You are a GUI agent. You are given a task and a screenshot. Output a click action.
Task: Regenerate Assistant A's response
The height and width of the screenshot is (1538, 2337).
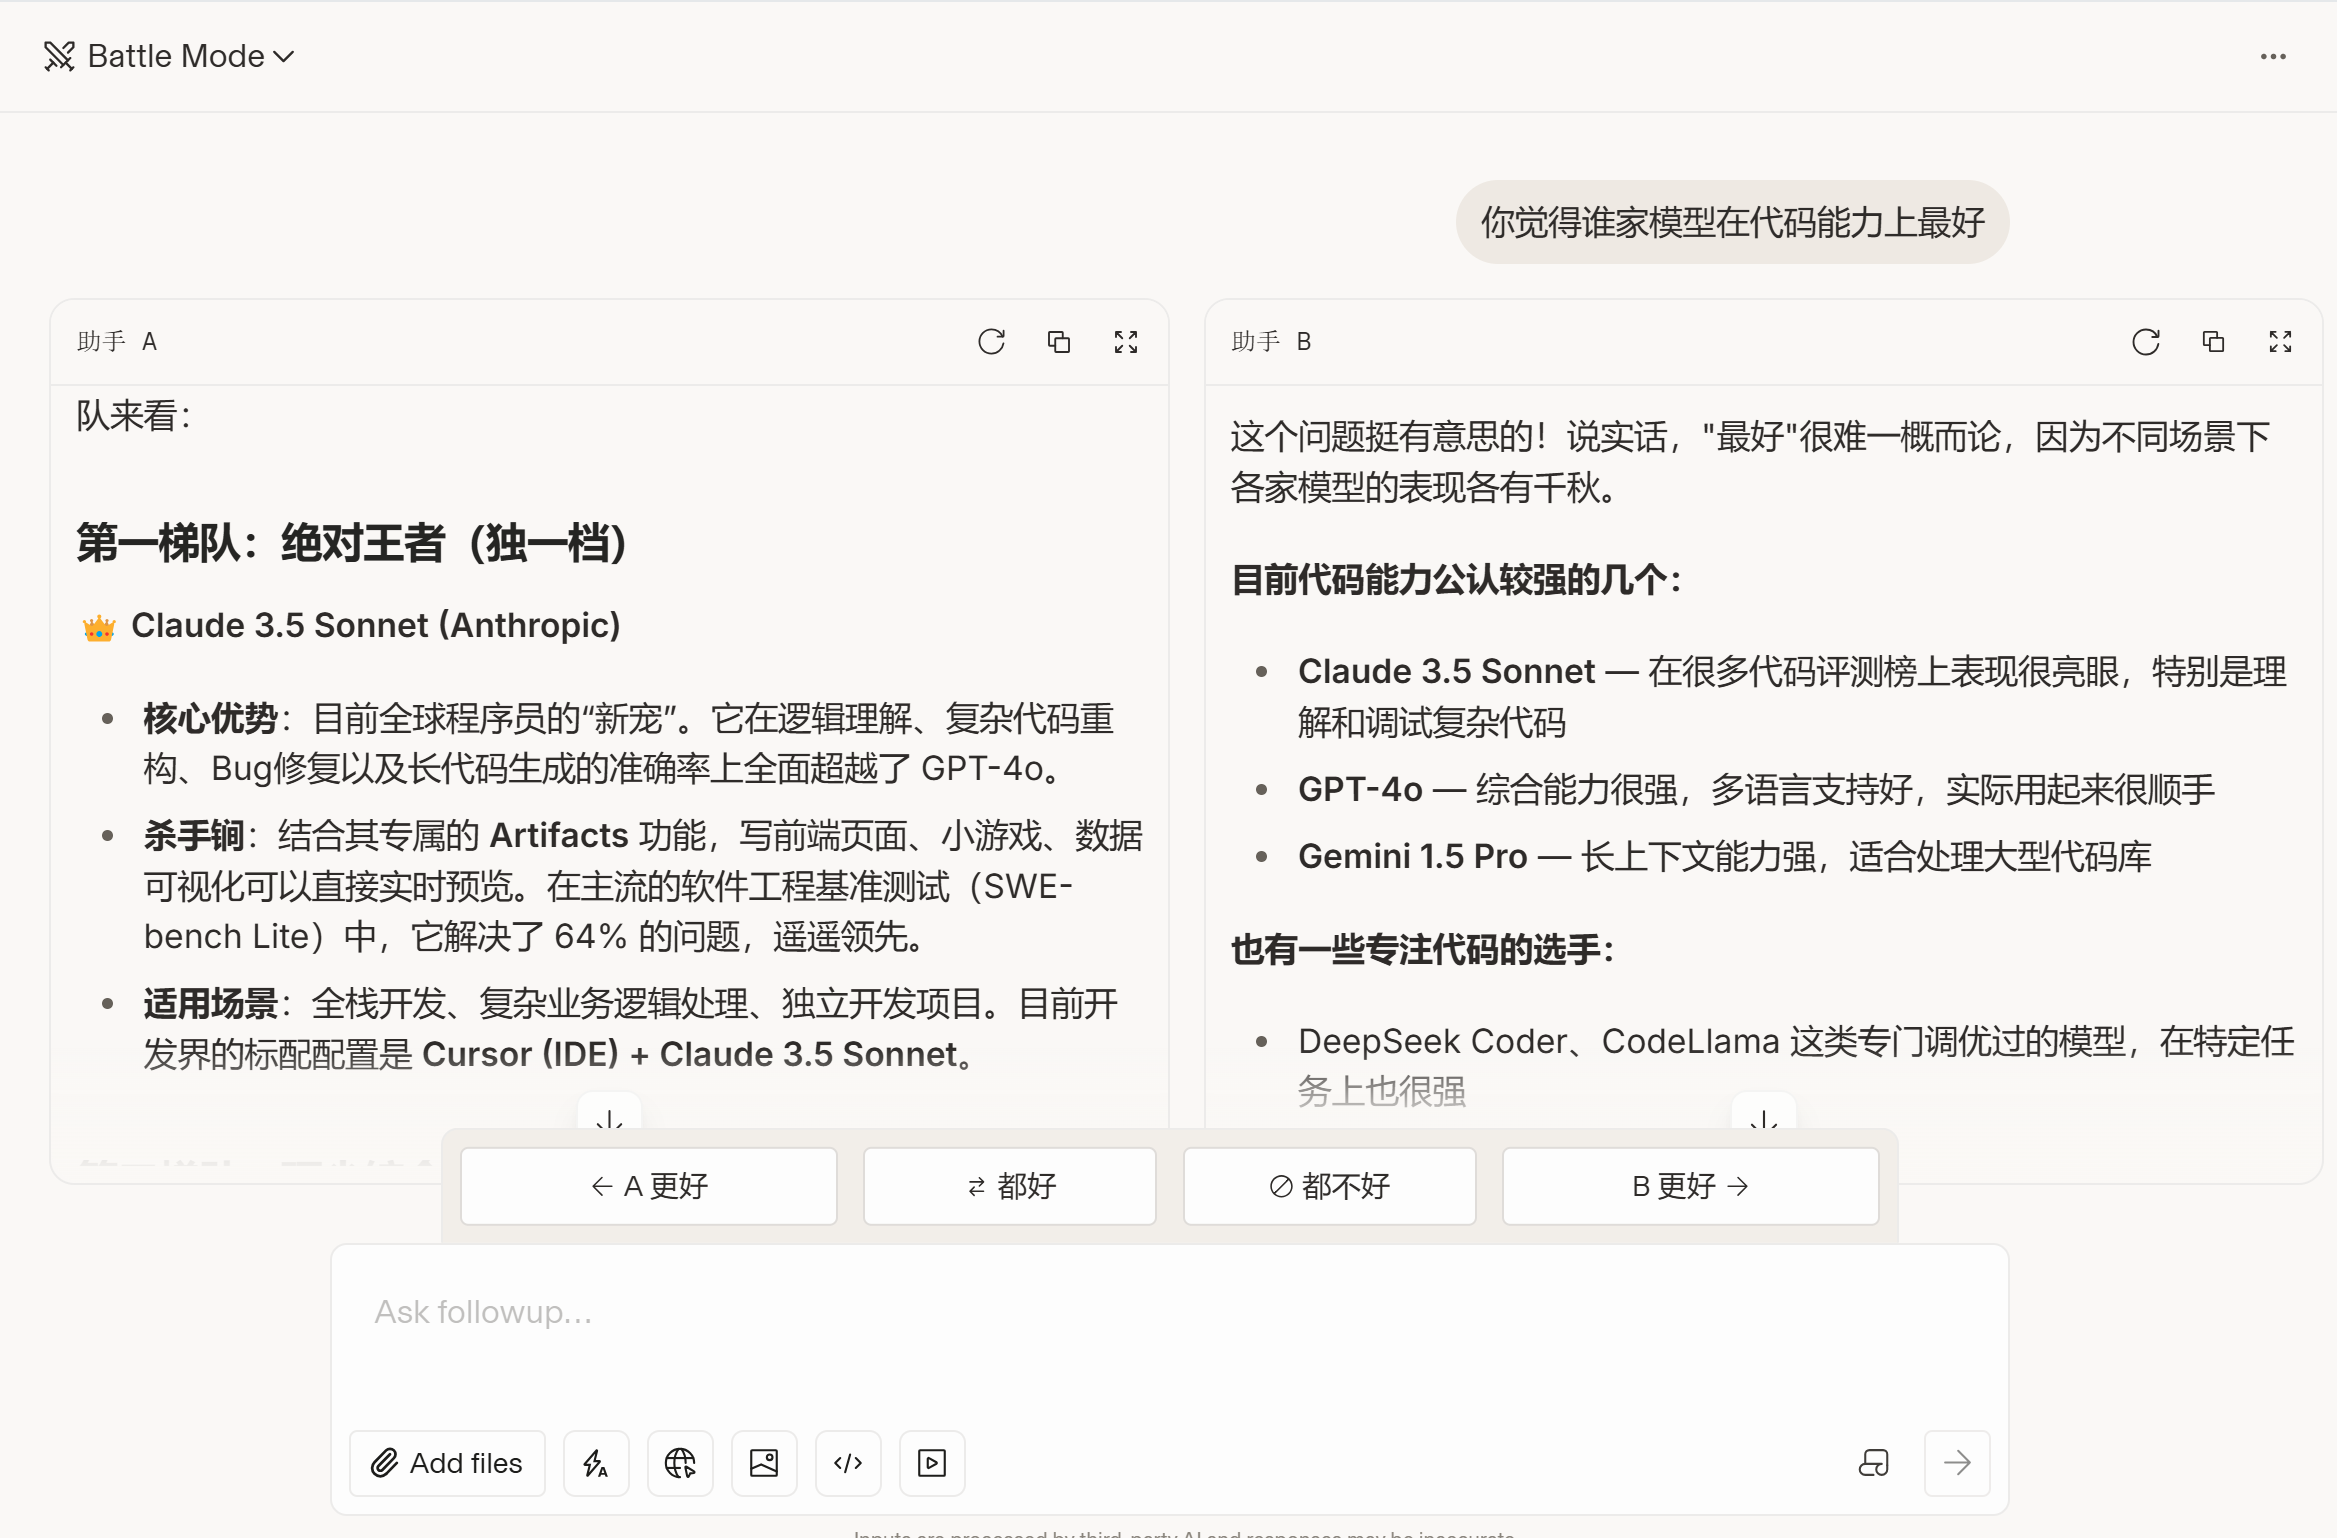coord(991,342)
